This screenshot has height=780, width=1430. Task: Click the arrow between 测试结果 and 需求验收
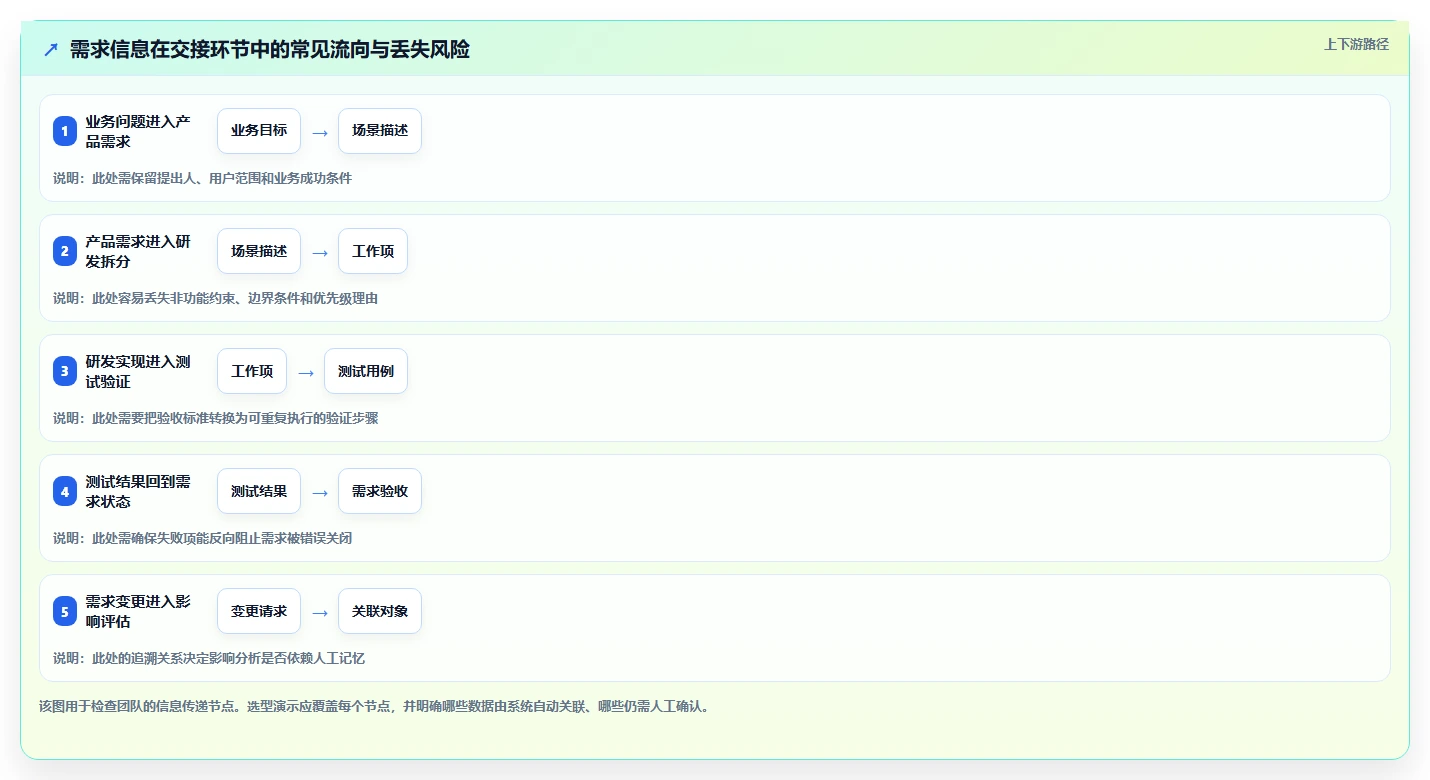pos(320,492)
